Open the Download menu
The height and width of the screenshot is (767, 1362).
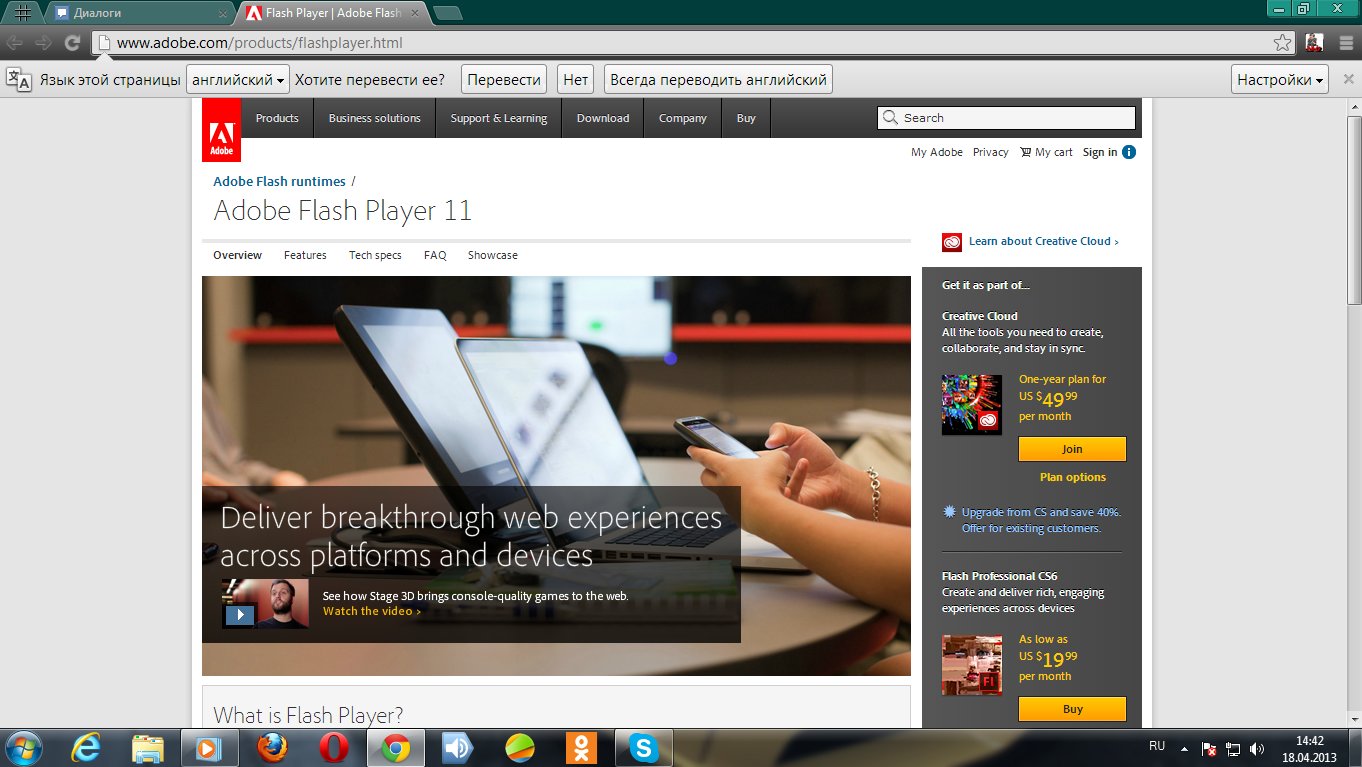pos(603,118)
